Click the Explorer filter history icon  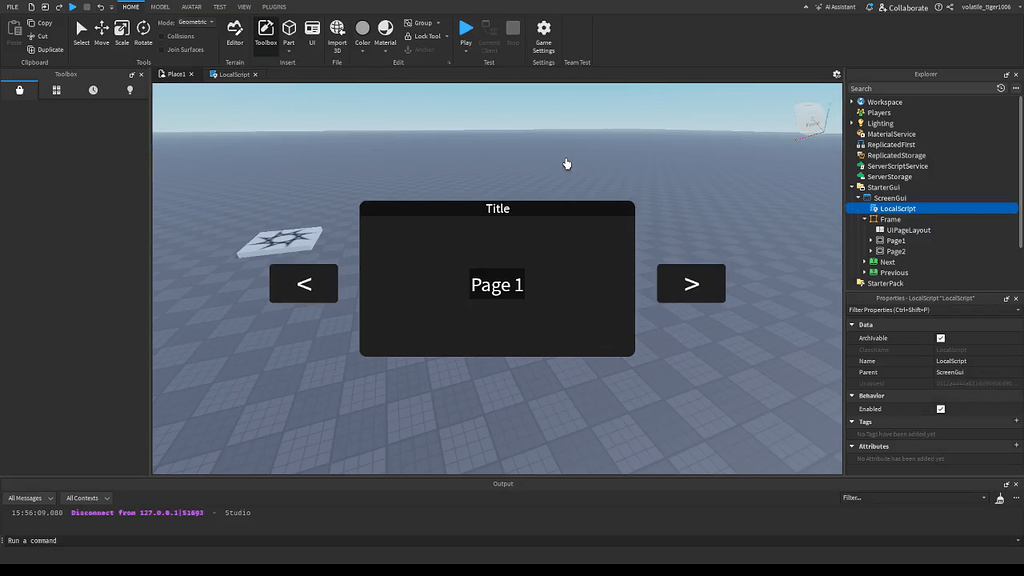tap(1000, 88)
